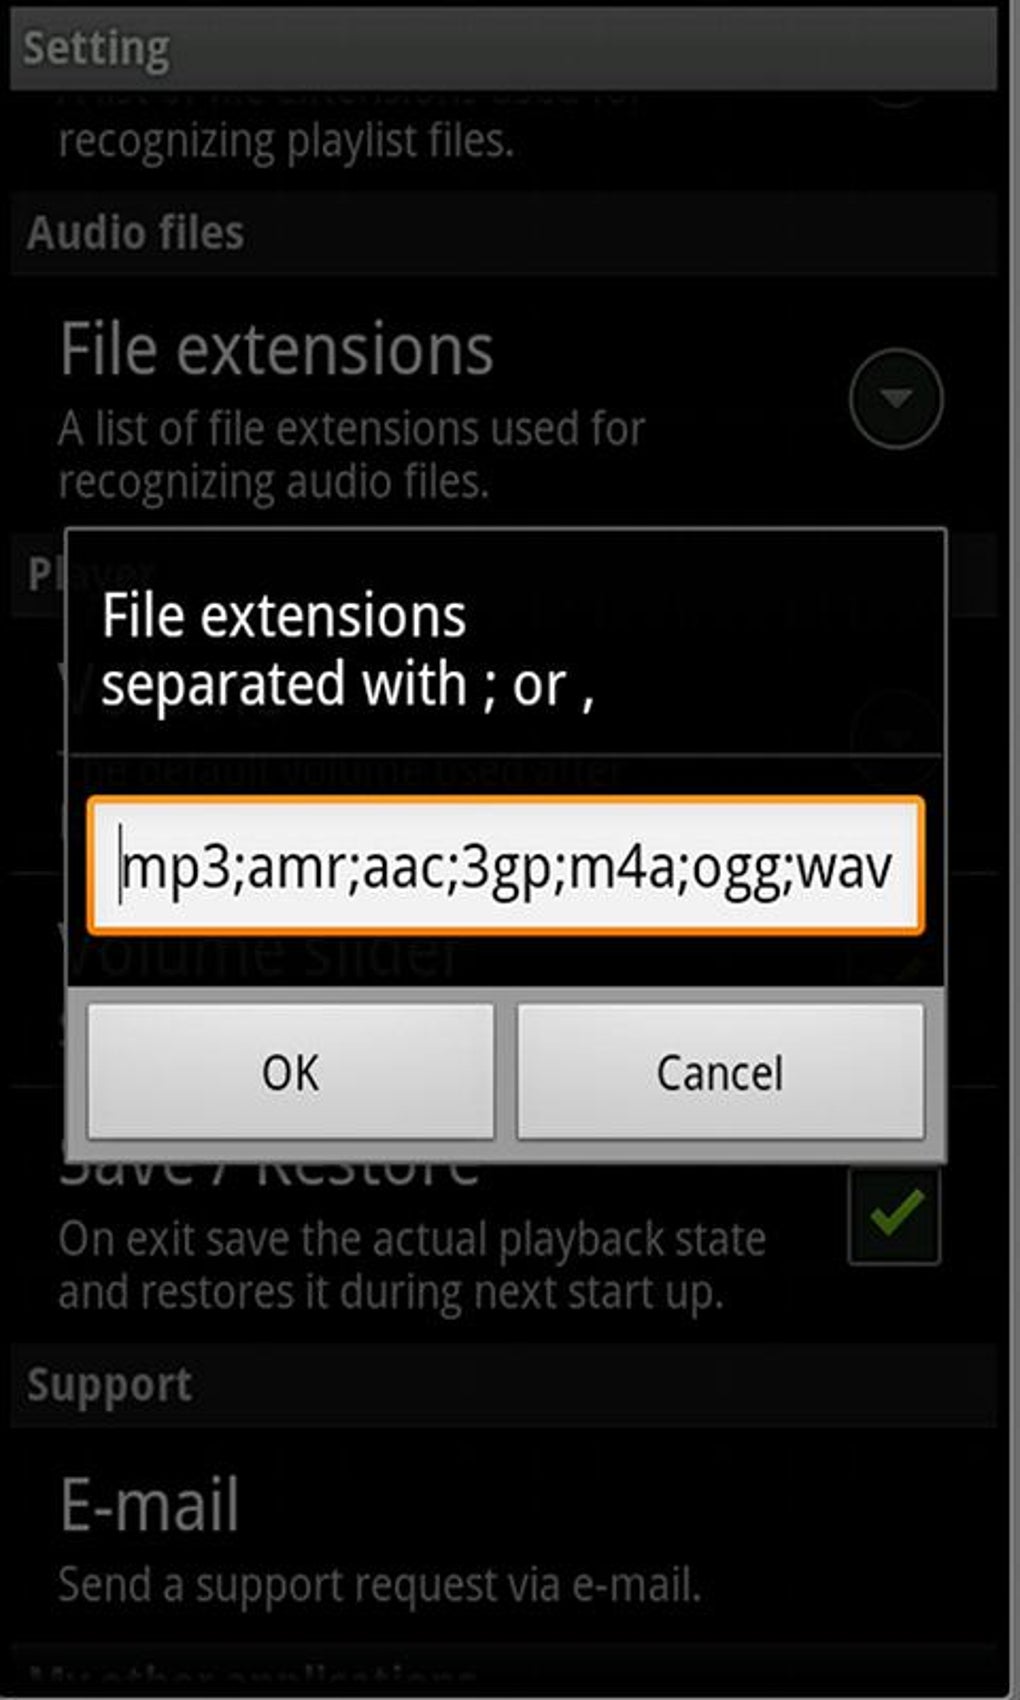Toggle the Save / Restore checkbox
The width and height of the screenshot is (1020, 1700).
pyautogui.click(x=894, y=1216)
